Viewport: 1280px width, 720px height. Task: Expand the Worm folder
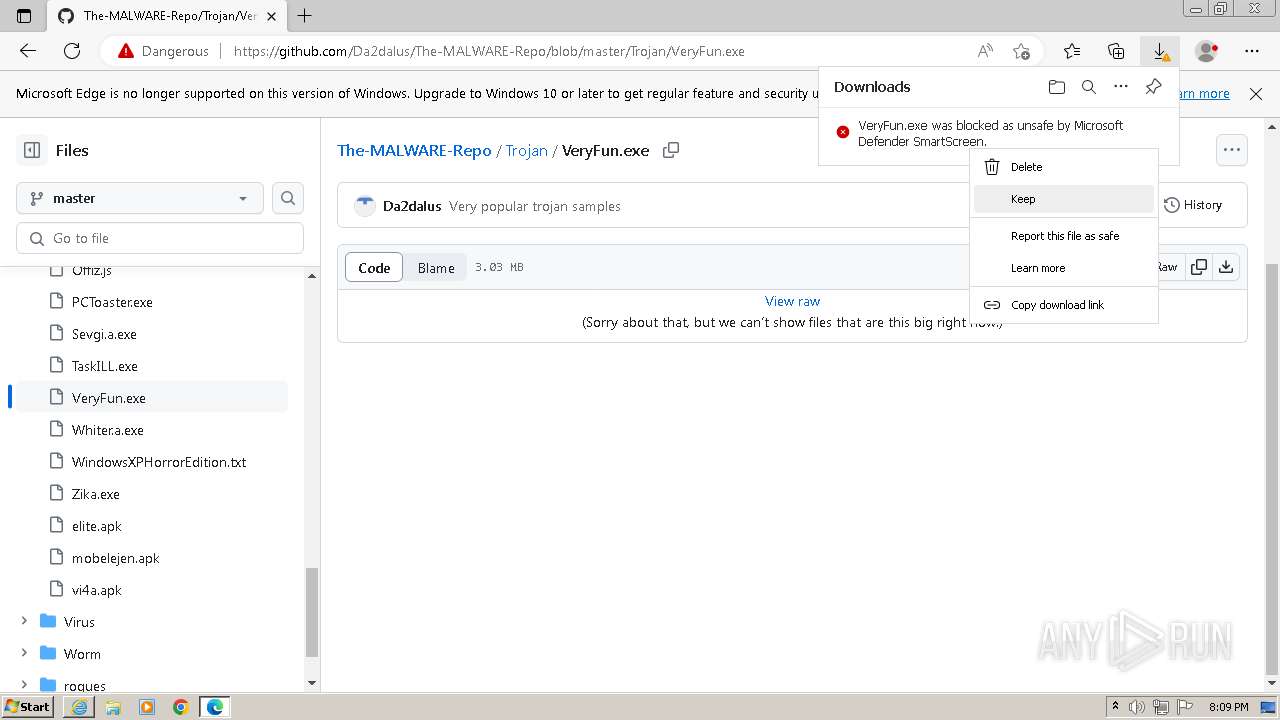(x=24, y=654)
